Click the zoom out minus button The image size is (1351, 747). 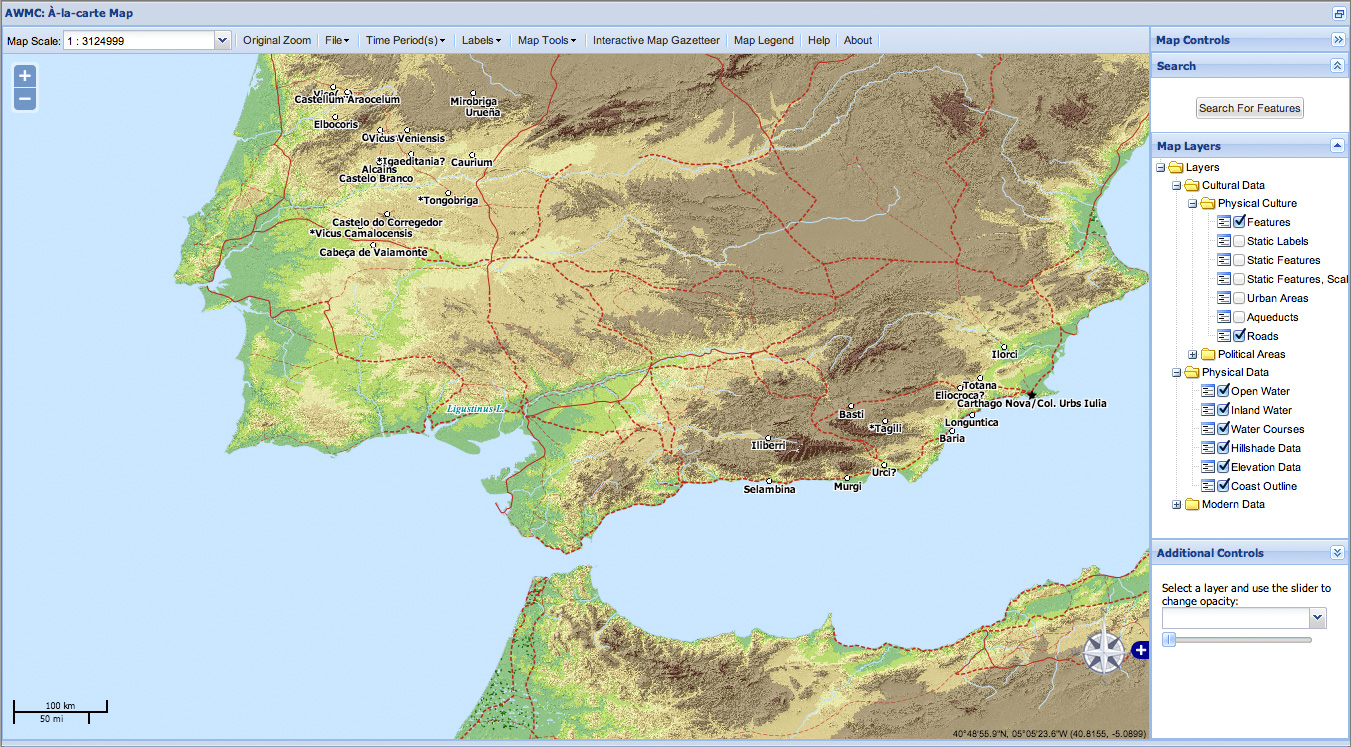point(25,99)
